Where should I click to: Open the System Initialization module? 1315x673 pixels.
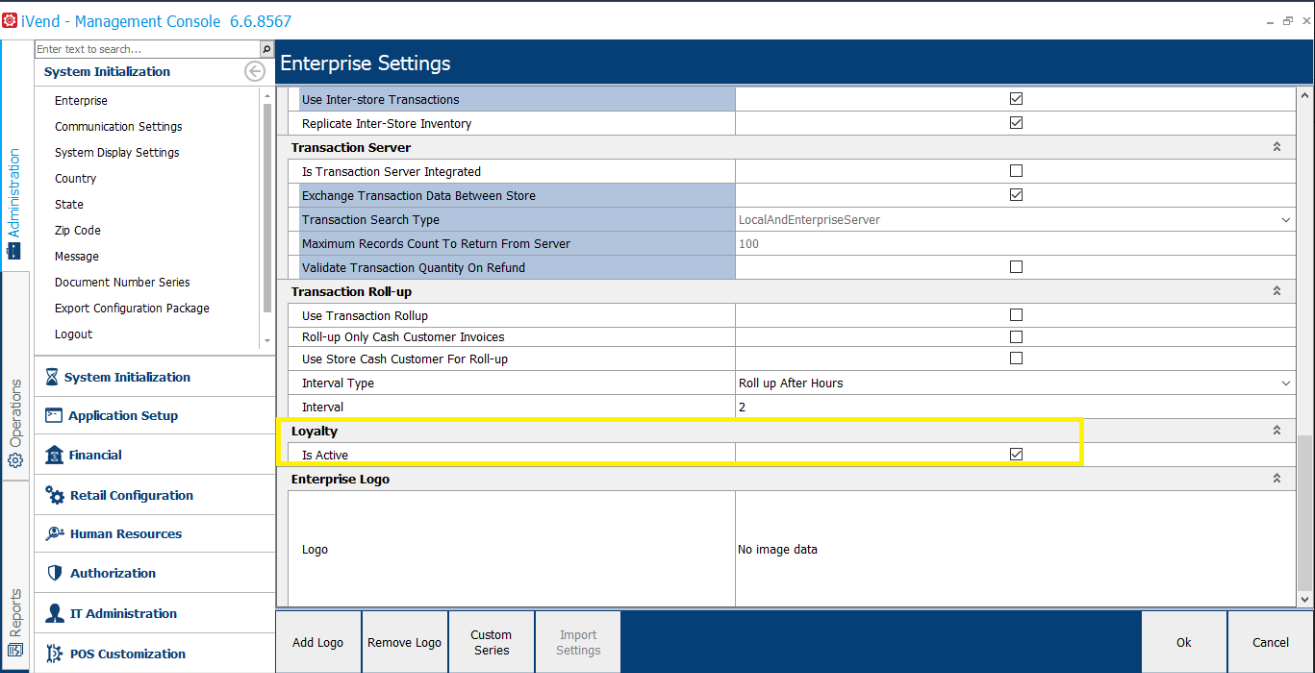point(155,377)
